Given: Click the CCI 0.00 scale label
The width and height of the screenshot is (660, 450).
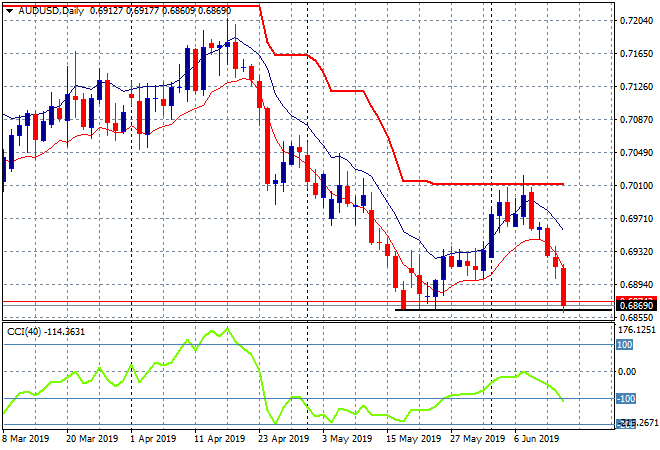Looking at the screenshot, I should coord(627,372).
